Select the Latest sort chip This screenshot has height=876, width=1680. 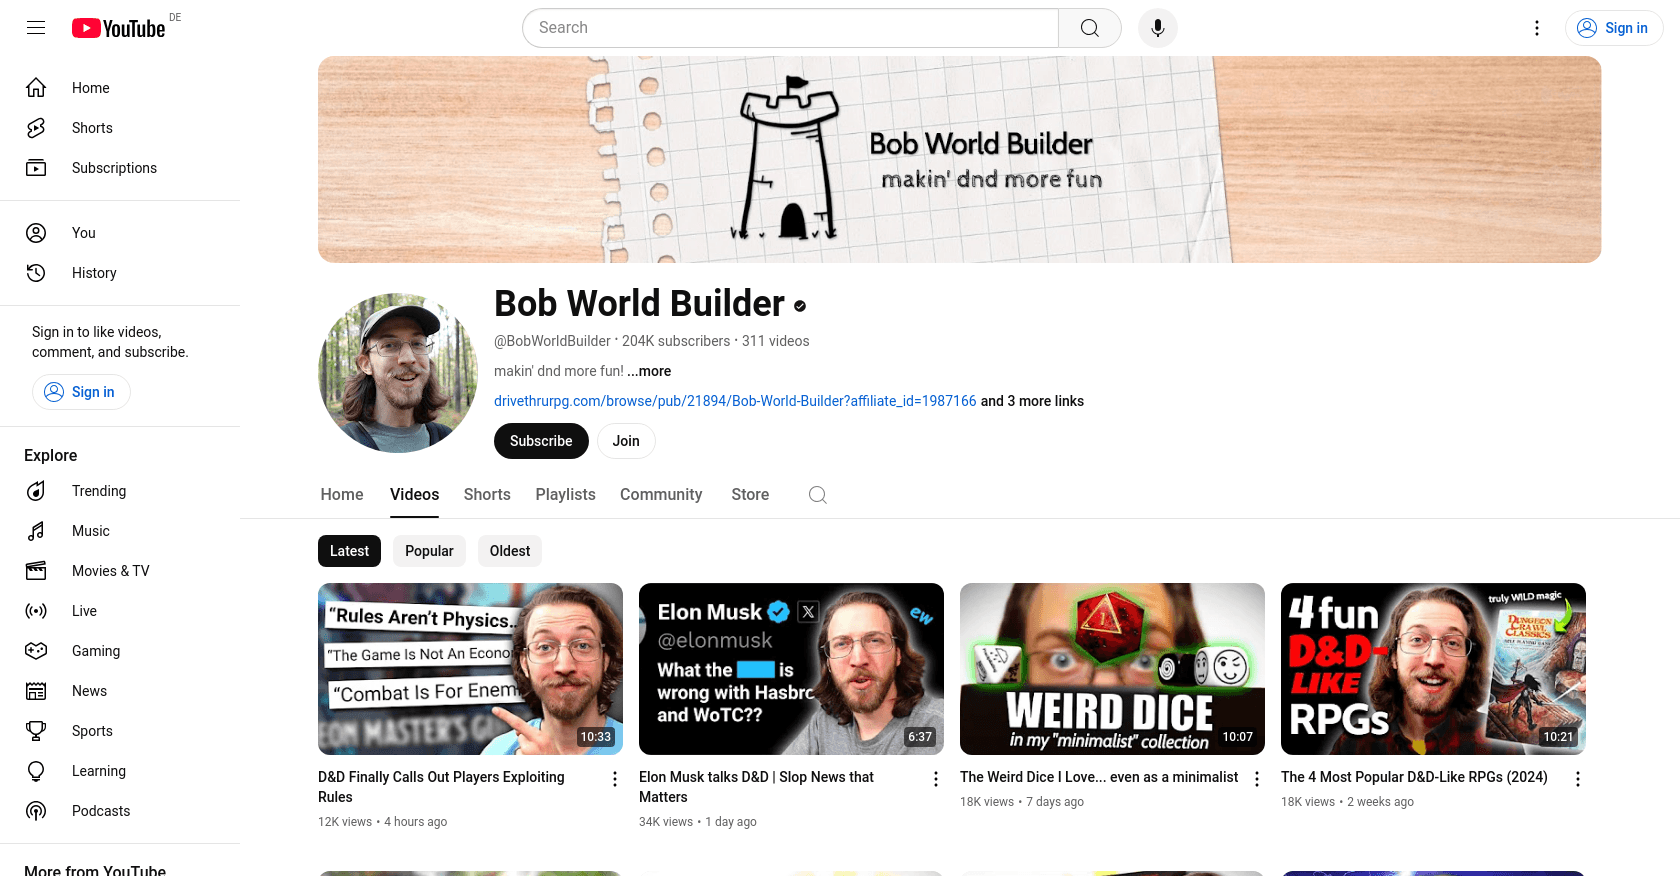pos(349,551)
